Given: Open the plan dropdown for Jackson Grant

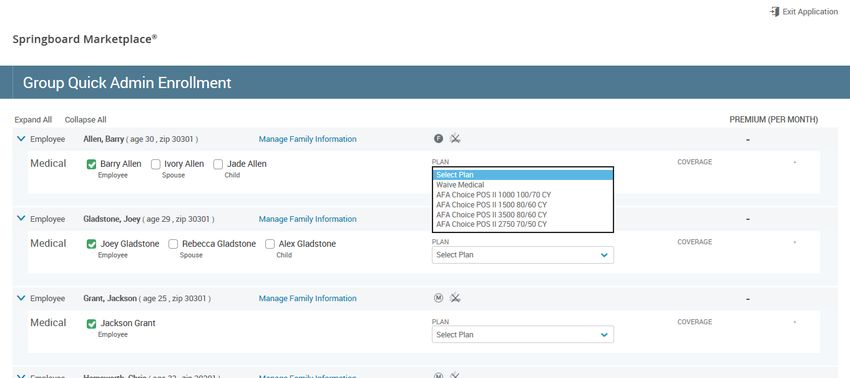Looking at the screenshot, I should tap(523, 335).
